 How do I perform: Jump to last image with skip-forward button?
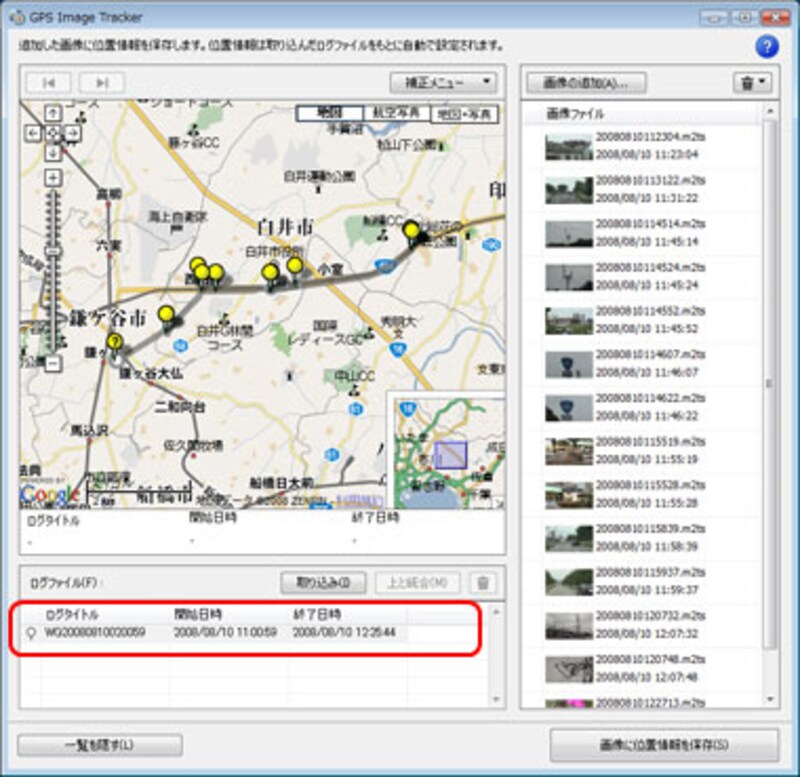[x=101, y=83]
